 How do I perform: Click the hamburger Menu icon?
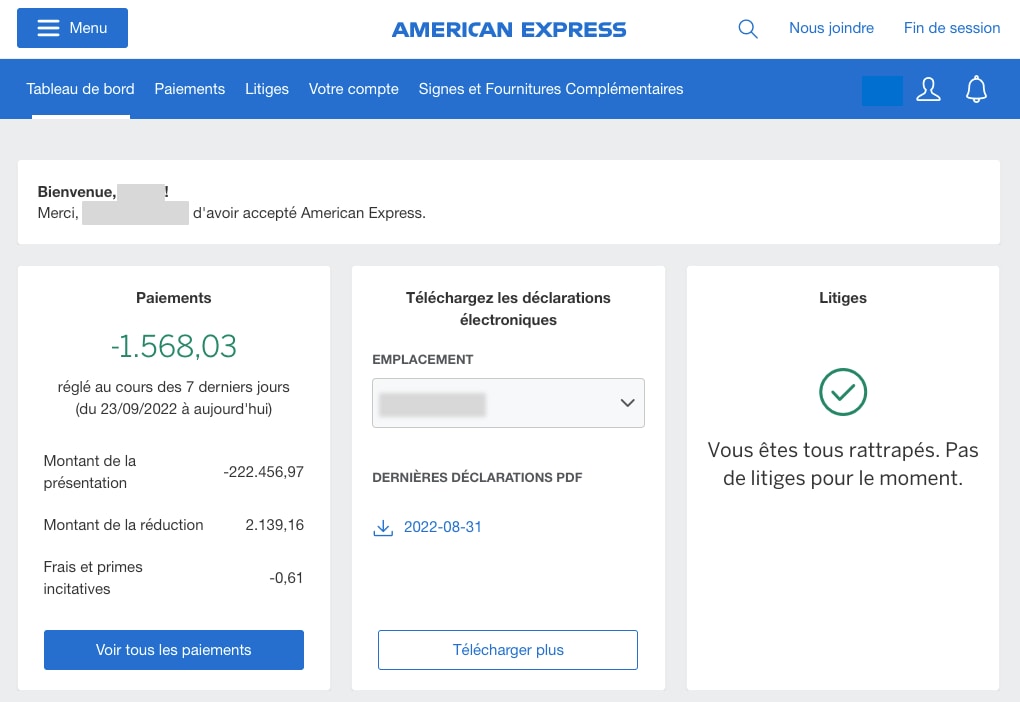pos(48,28)
